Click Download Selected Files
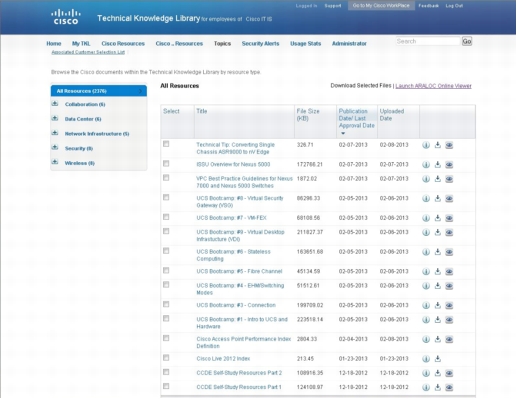 (361, 86)
